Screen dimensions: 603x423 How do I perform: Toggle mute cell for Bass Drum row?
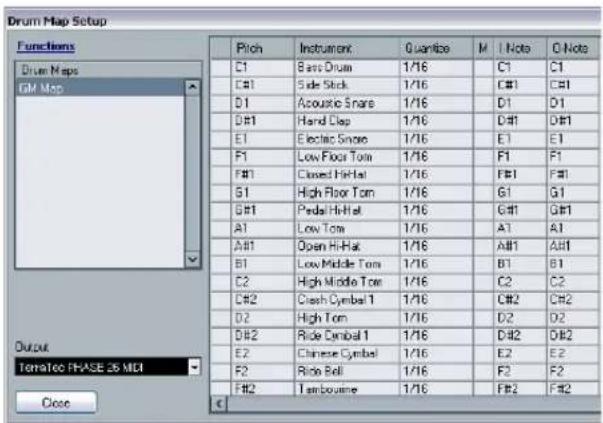(x=483, y=68)
